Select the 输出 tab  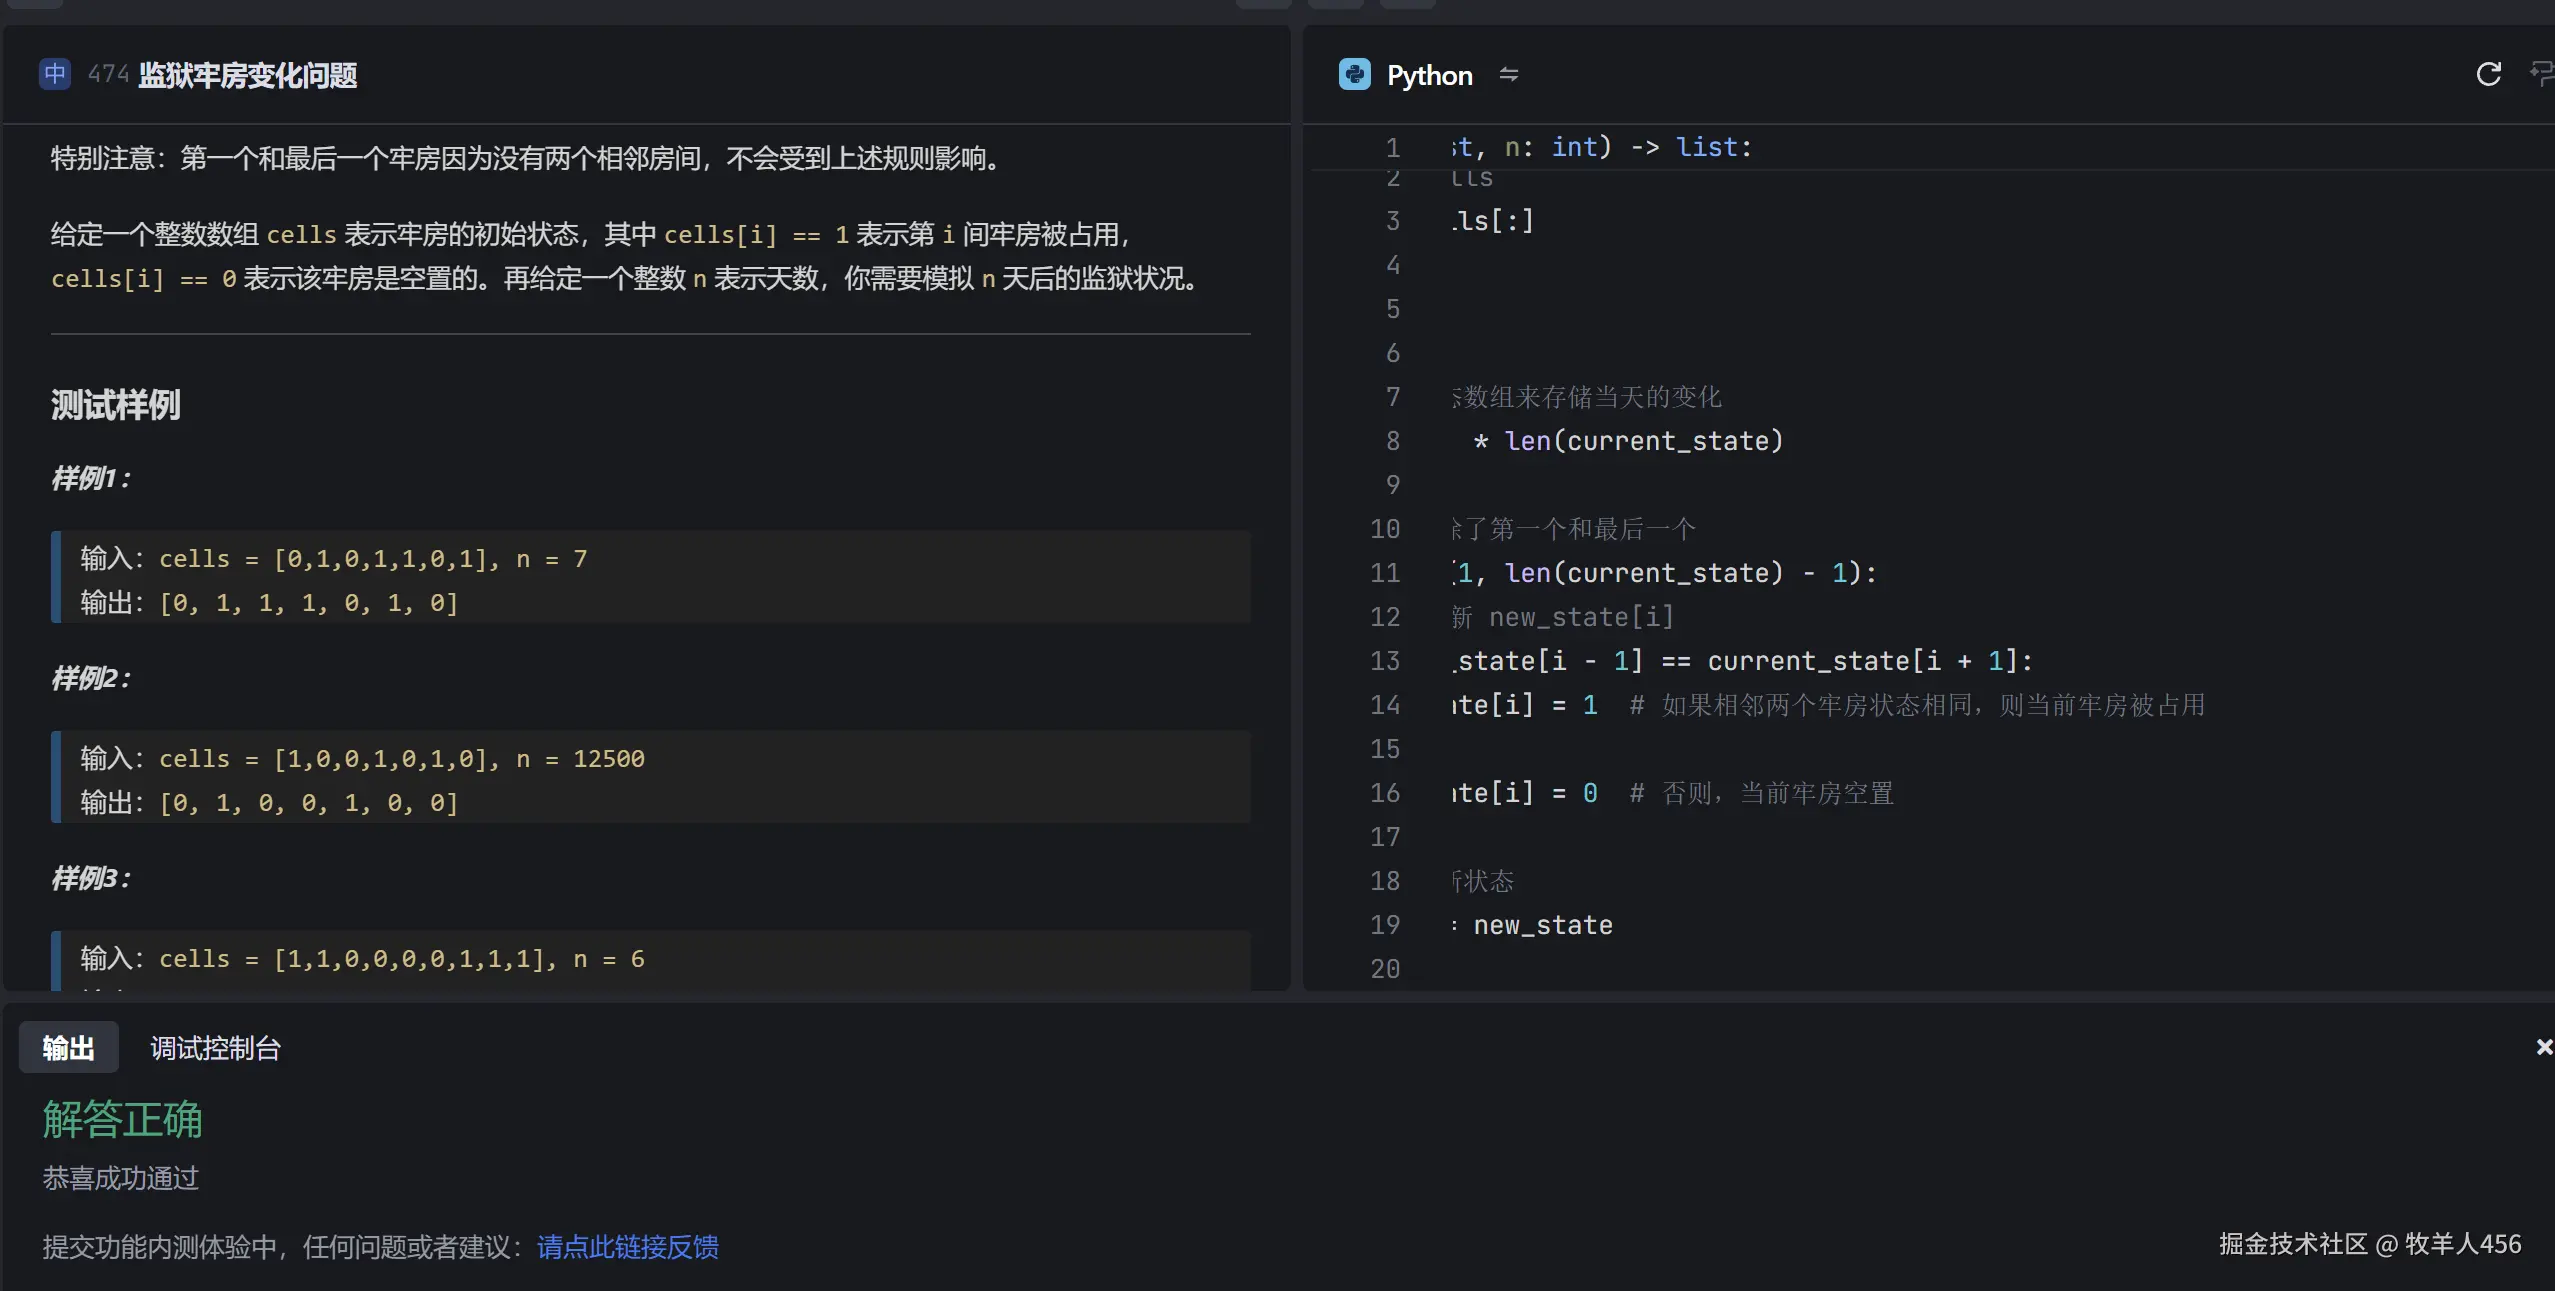tap(68, 1047)
